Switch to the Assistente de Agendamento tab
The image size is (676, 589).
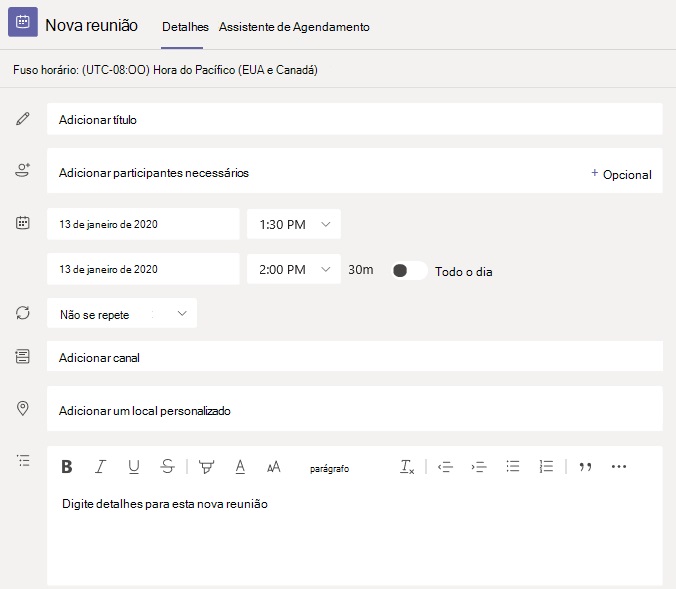[294, 27]
